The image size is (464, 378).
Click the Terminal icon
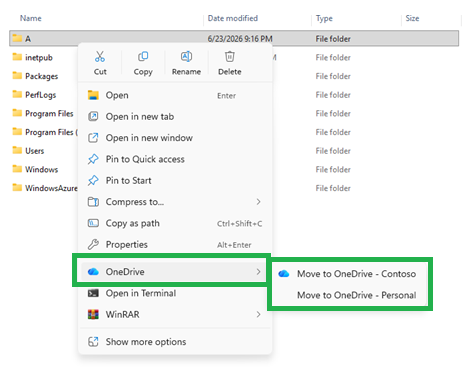(x=93, y=293)
